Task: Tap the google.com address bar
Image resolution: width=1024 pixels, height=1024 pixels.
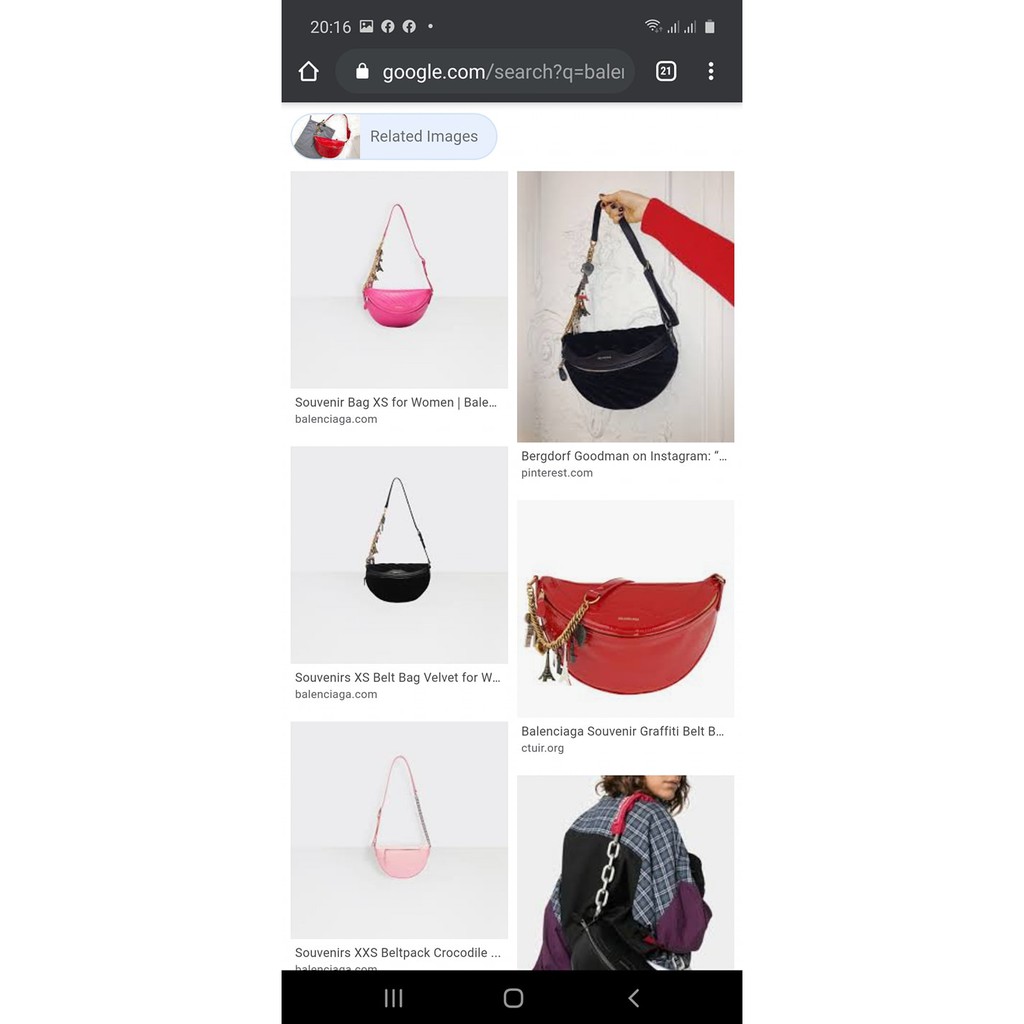Action: (x=485, y=71)
